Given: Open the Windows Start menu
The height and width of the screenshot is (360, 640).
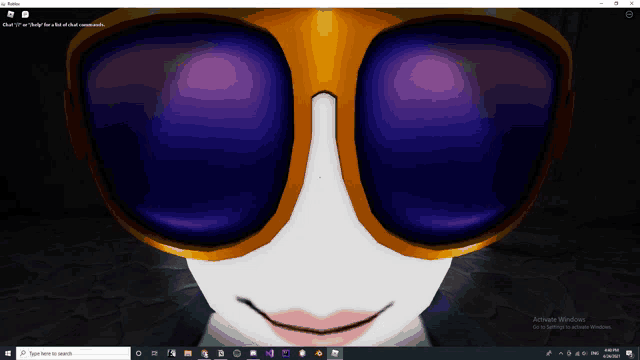Looking at the screenshot, I should pos(8,353).
